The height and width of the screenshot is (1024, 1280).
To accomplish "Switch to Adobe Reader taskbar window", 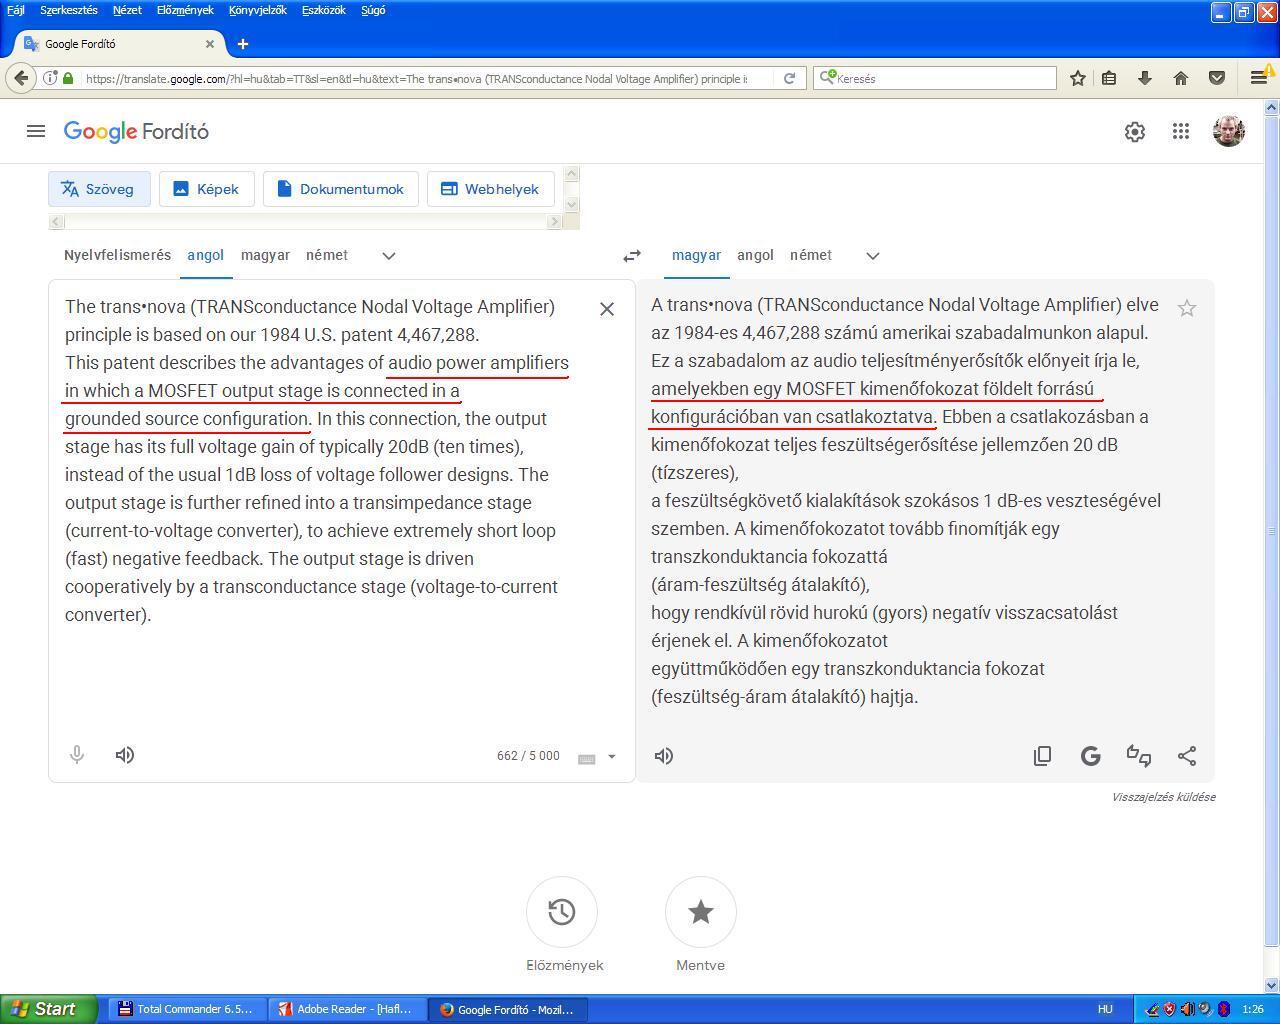I will [346, 1009].
